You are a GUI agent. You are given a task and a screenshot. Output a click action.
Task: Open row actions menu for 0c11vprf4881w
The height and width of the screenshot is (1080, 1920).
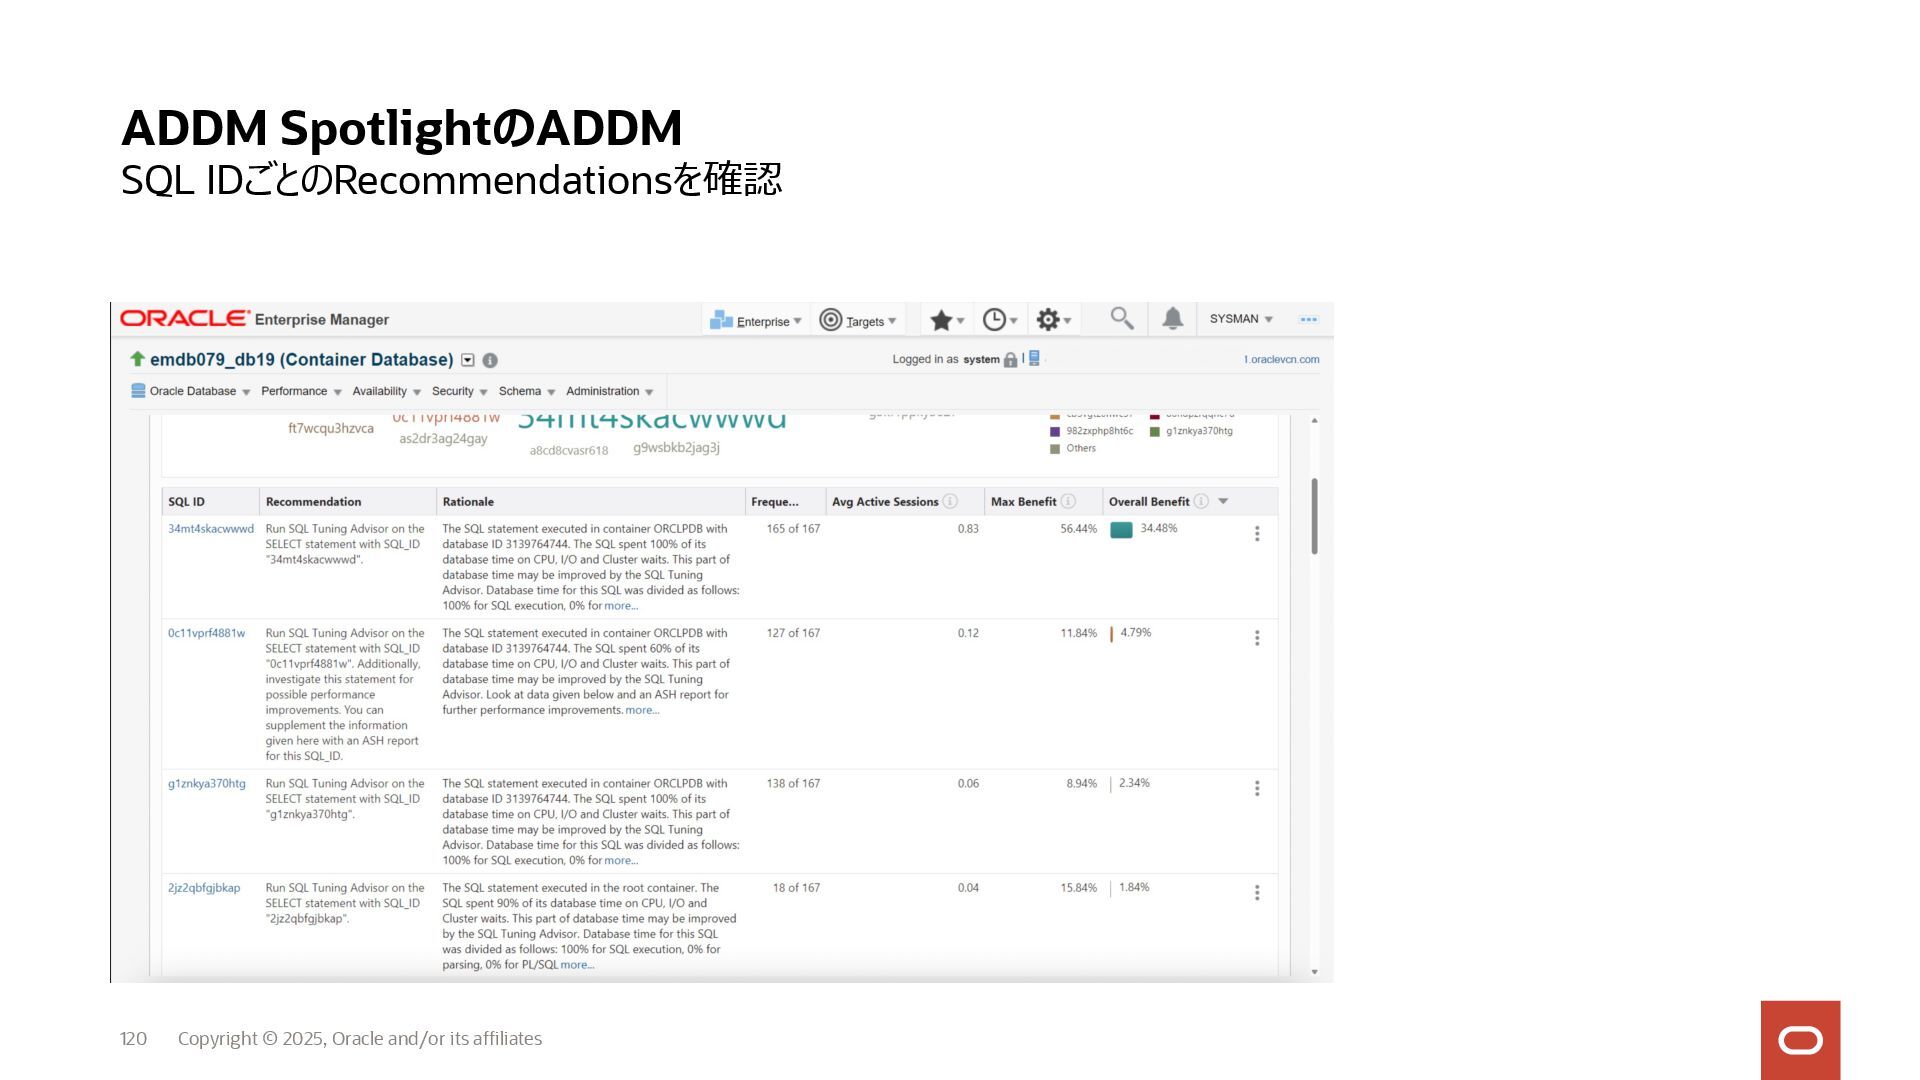[1257, 638]
